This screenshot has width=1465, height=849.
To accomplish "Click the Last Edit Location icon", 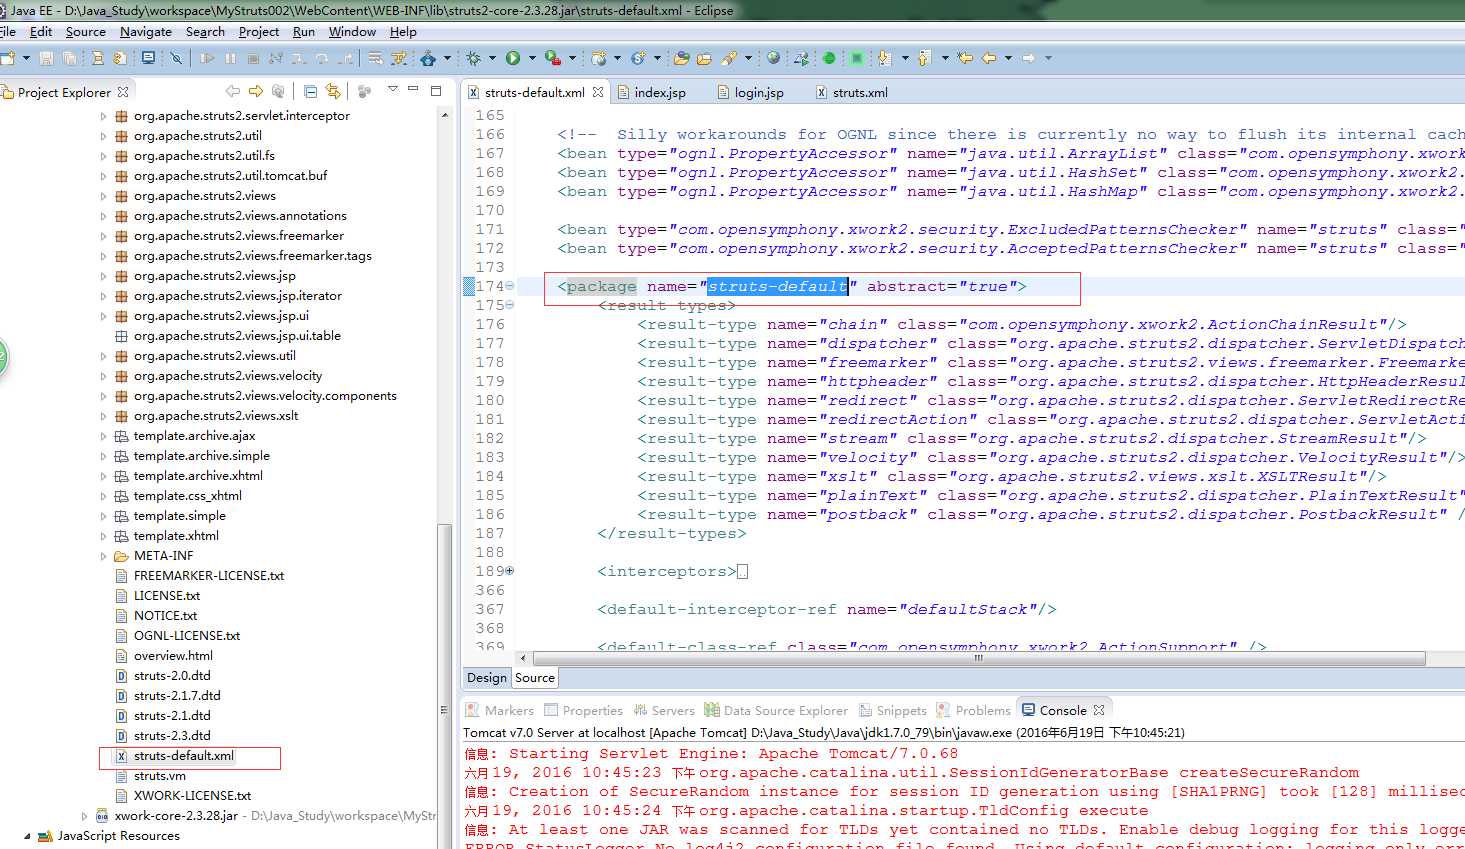I will pos(965,58).
